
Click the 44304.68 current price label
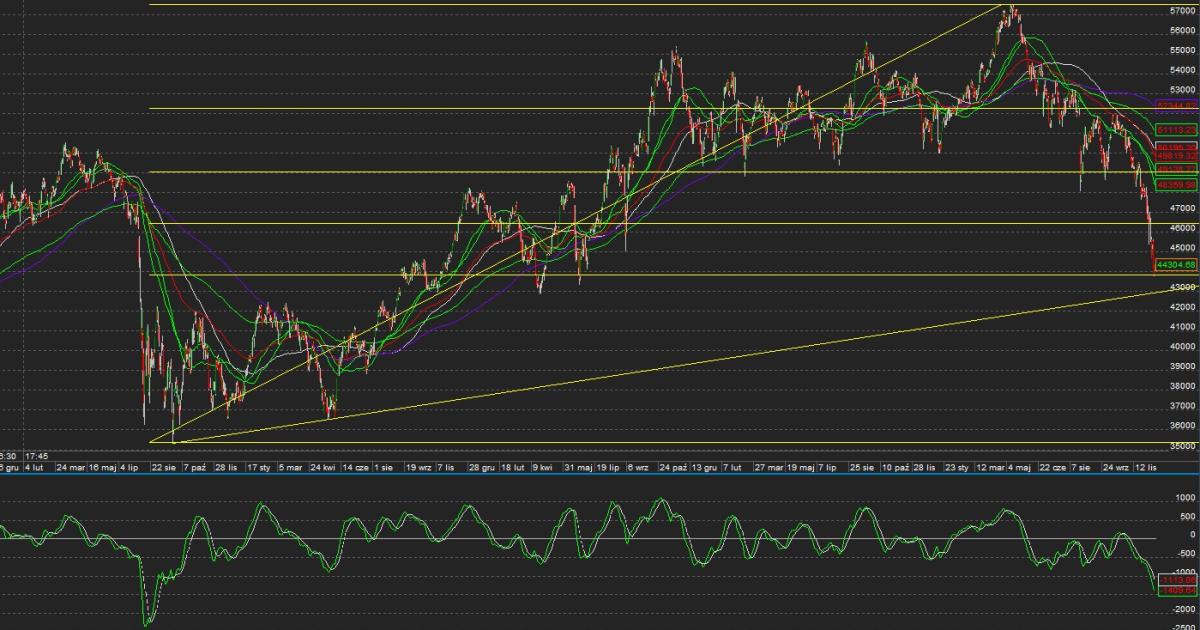point(1176,264)
